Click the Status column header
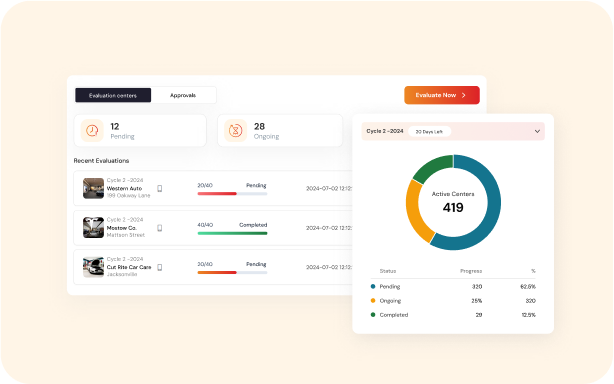Image resolution: width=614 pixels, height=384 pixels. pyautogui.click(x=388, y=271)
